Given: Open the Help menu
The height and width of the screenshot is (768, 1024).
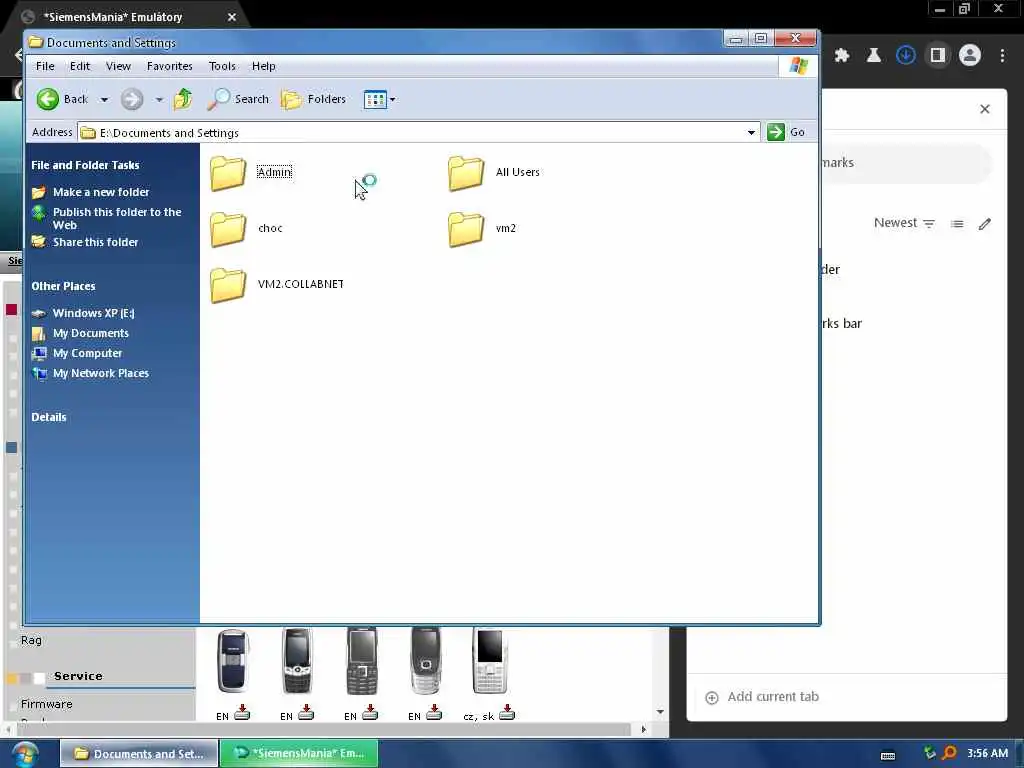Looking at the screenshot, I should pyautogui.click(x=264, y=66).
